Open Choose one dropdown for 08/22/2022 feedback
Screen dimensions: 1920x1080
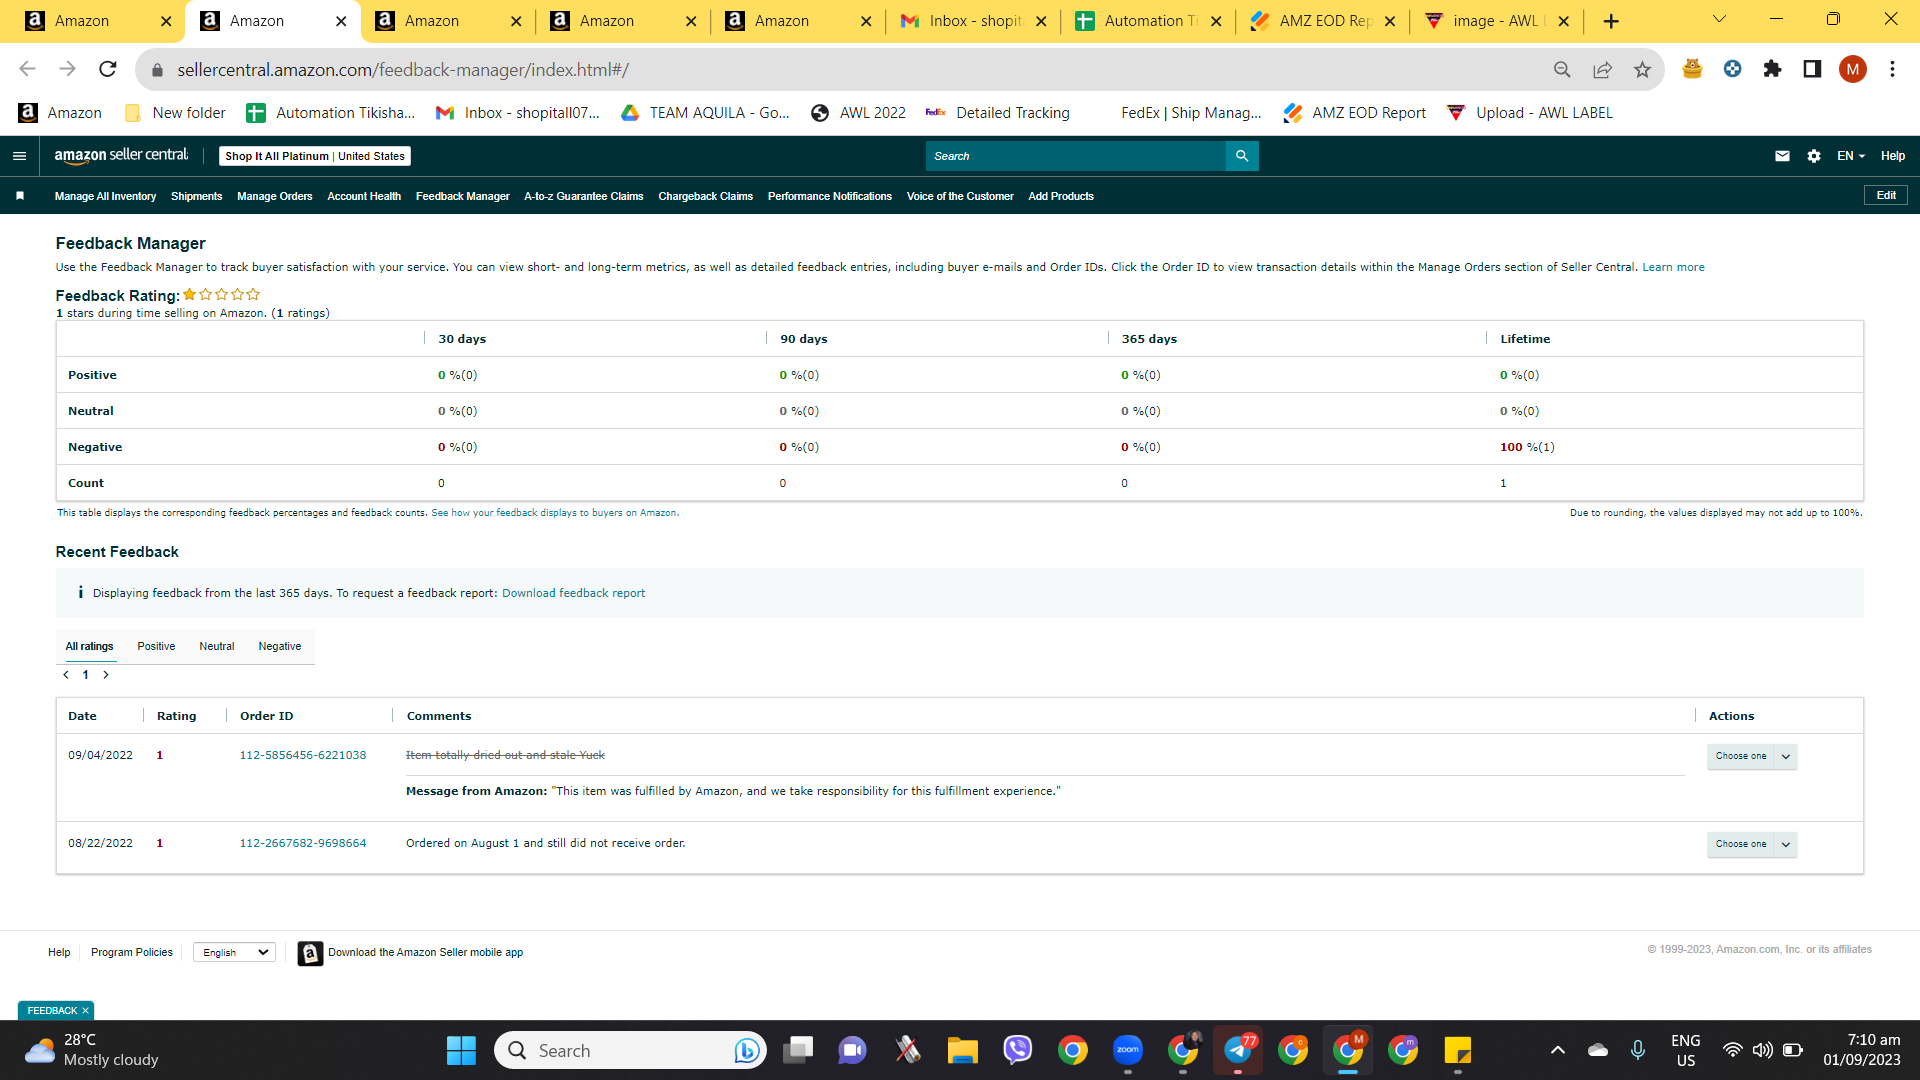[x=1752, y=844]
